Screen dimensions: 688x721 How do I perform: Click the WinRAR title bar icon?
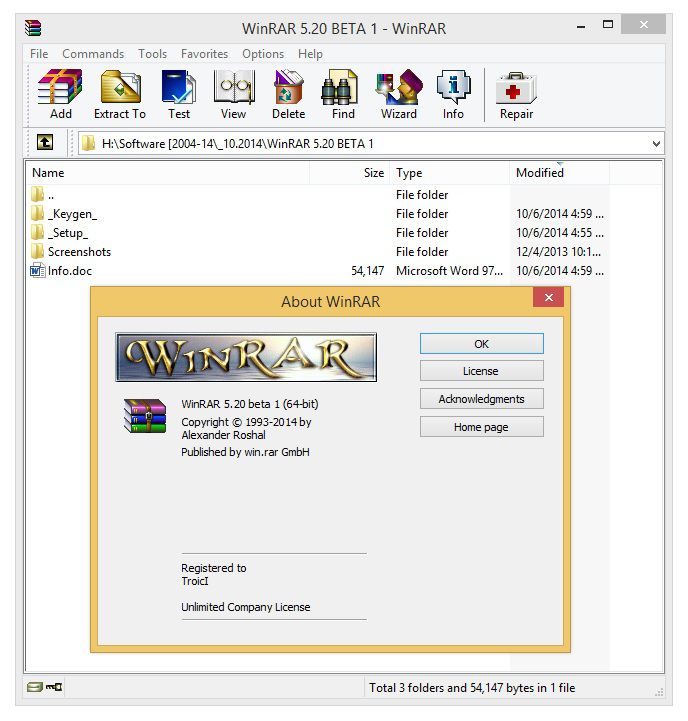33,28
